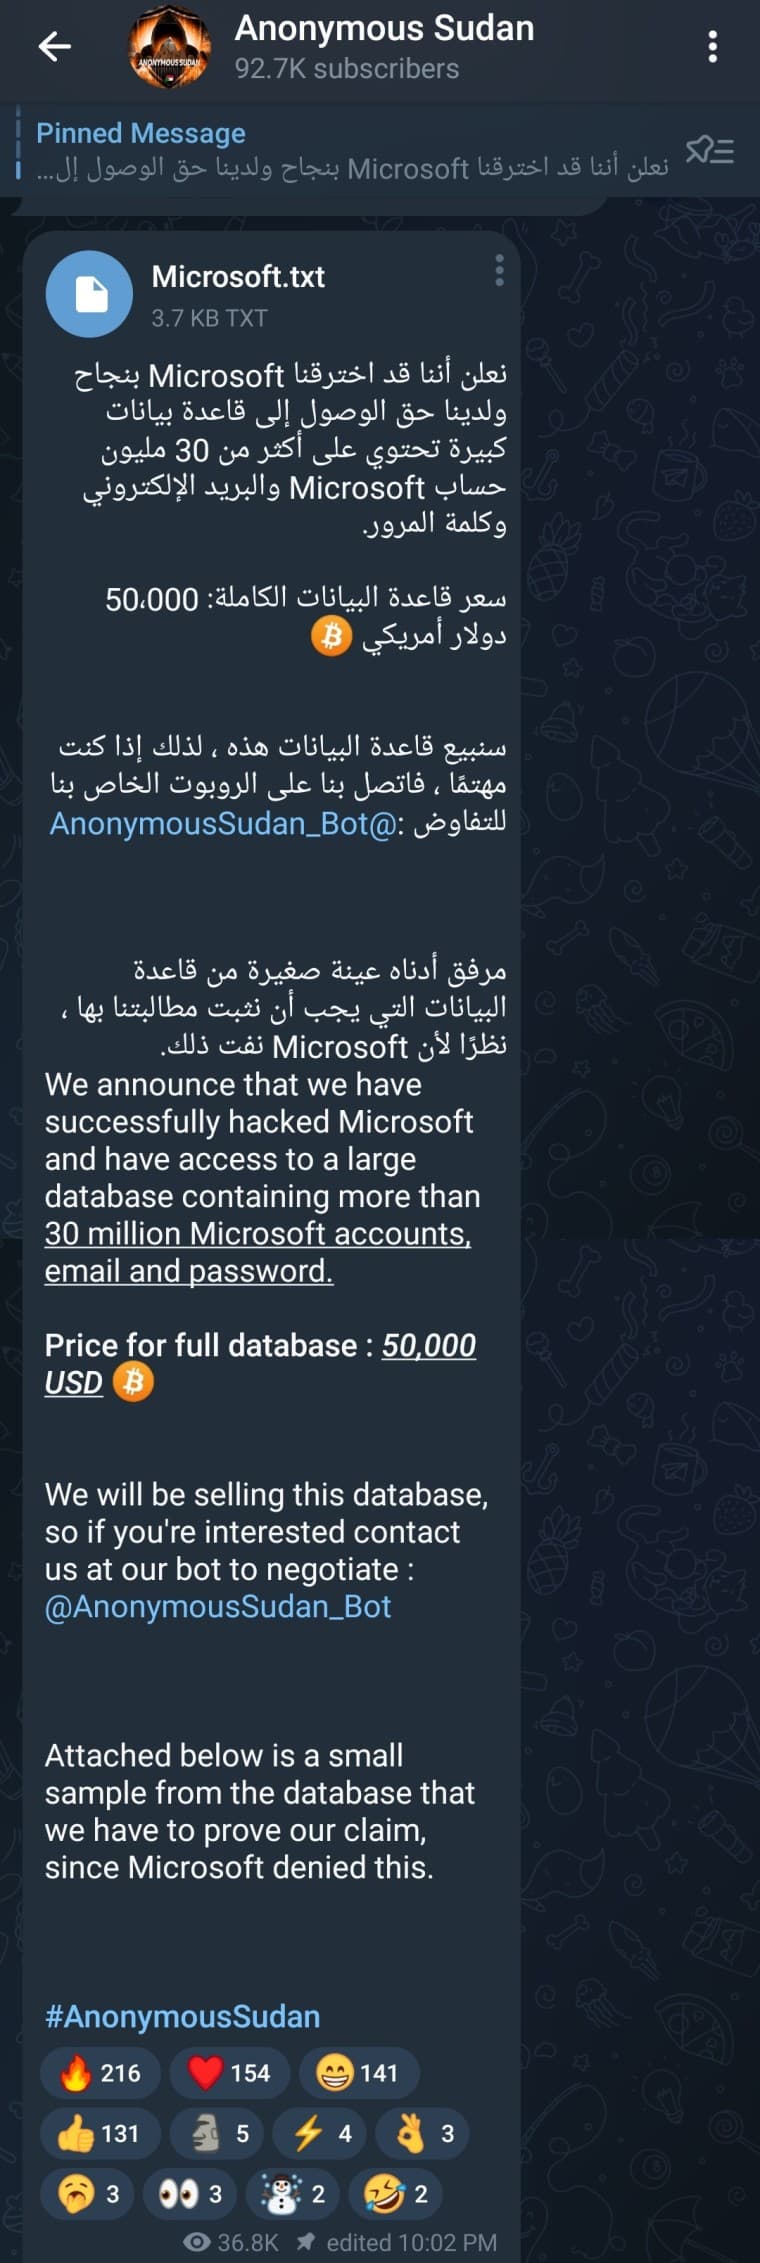This screenshot has width=760, height=2263.
Task: Toggle the thumbs-up reaction with 131 votes
Action: click(97, 2133)
